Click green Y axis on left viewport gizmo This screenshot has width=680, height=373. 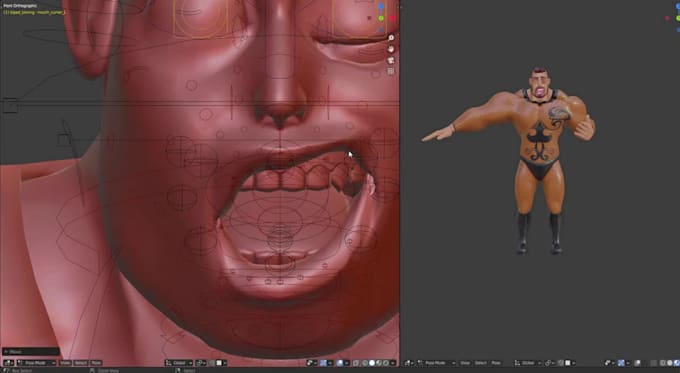pos(381,18)
